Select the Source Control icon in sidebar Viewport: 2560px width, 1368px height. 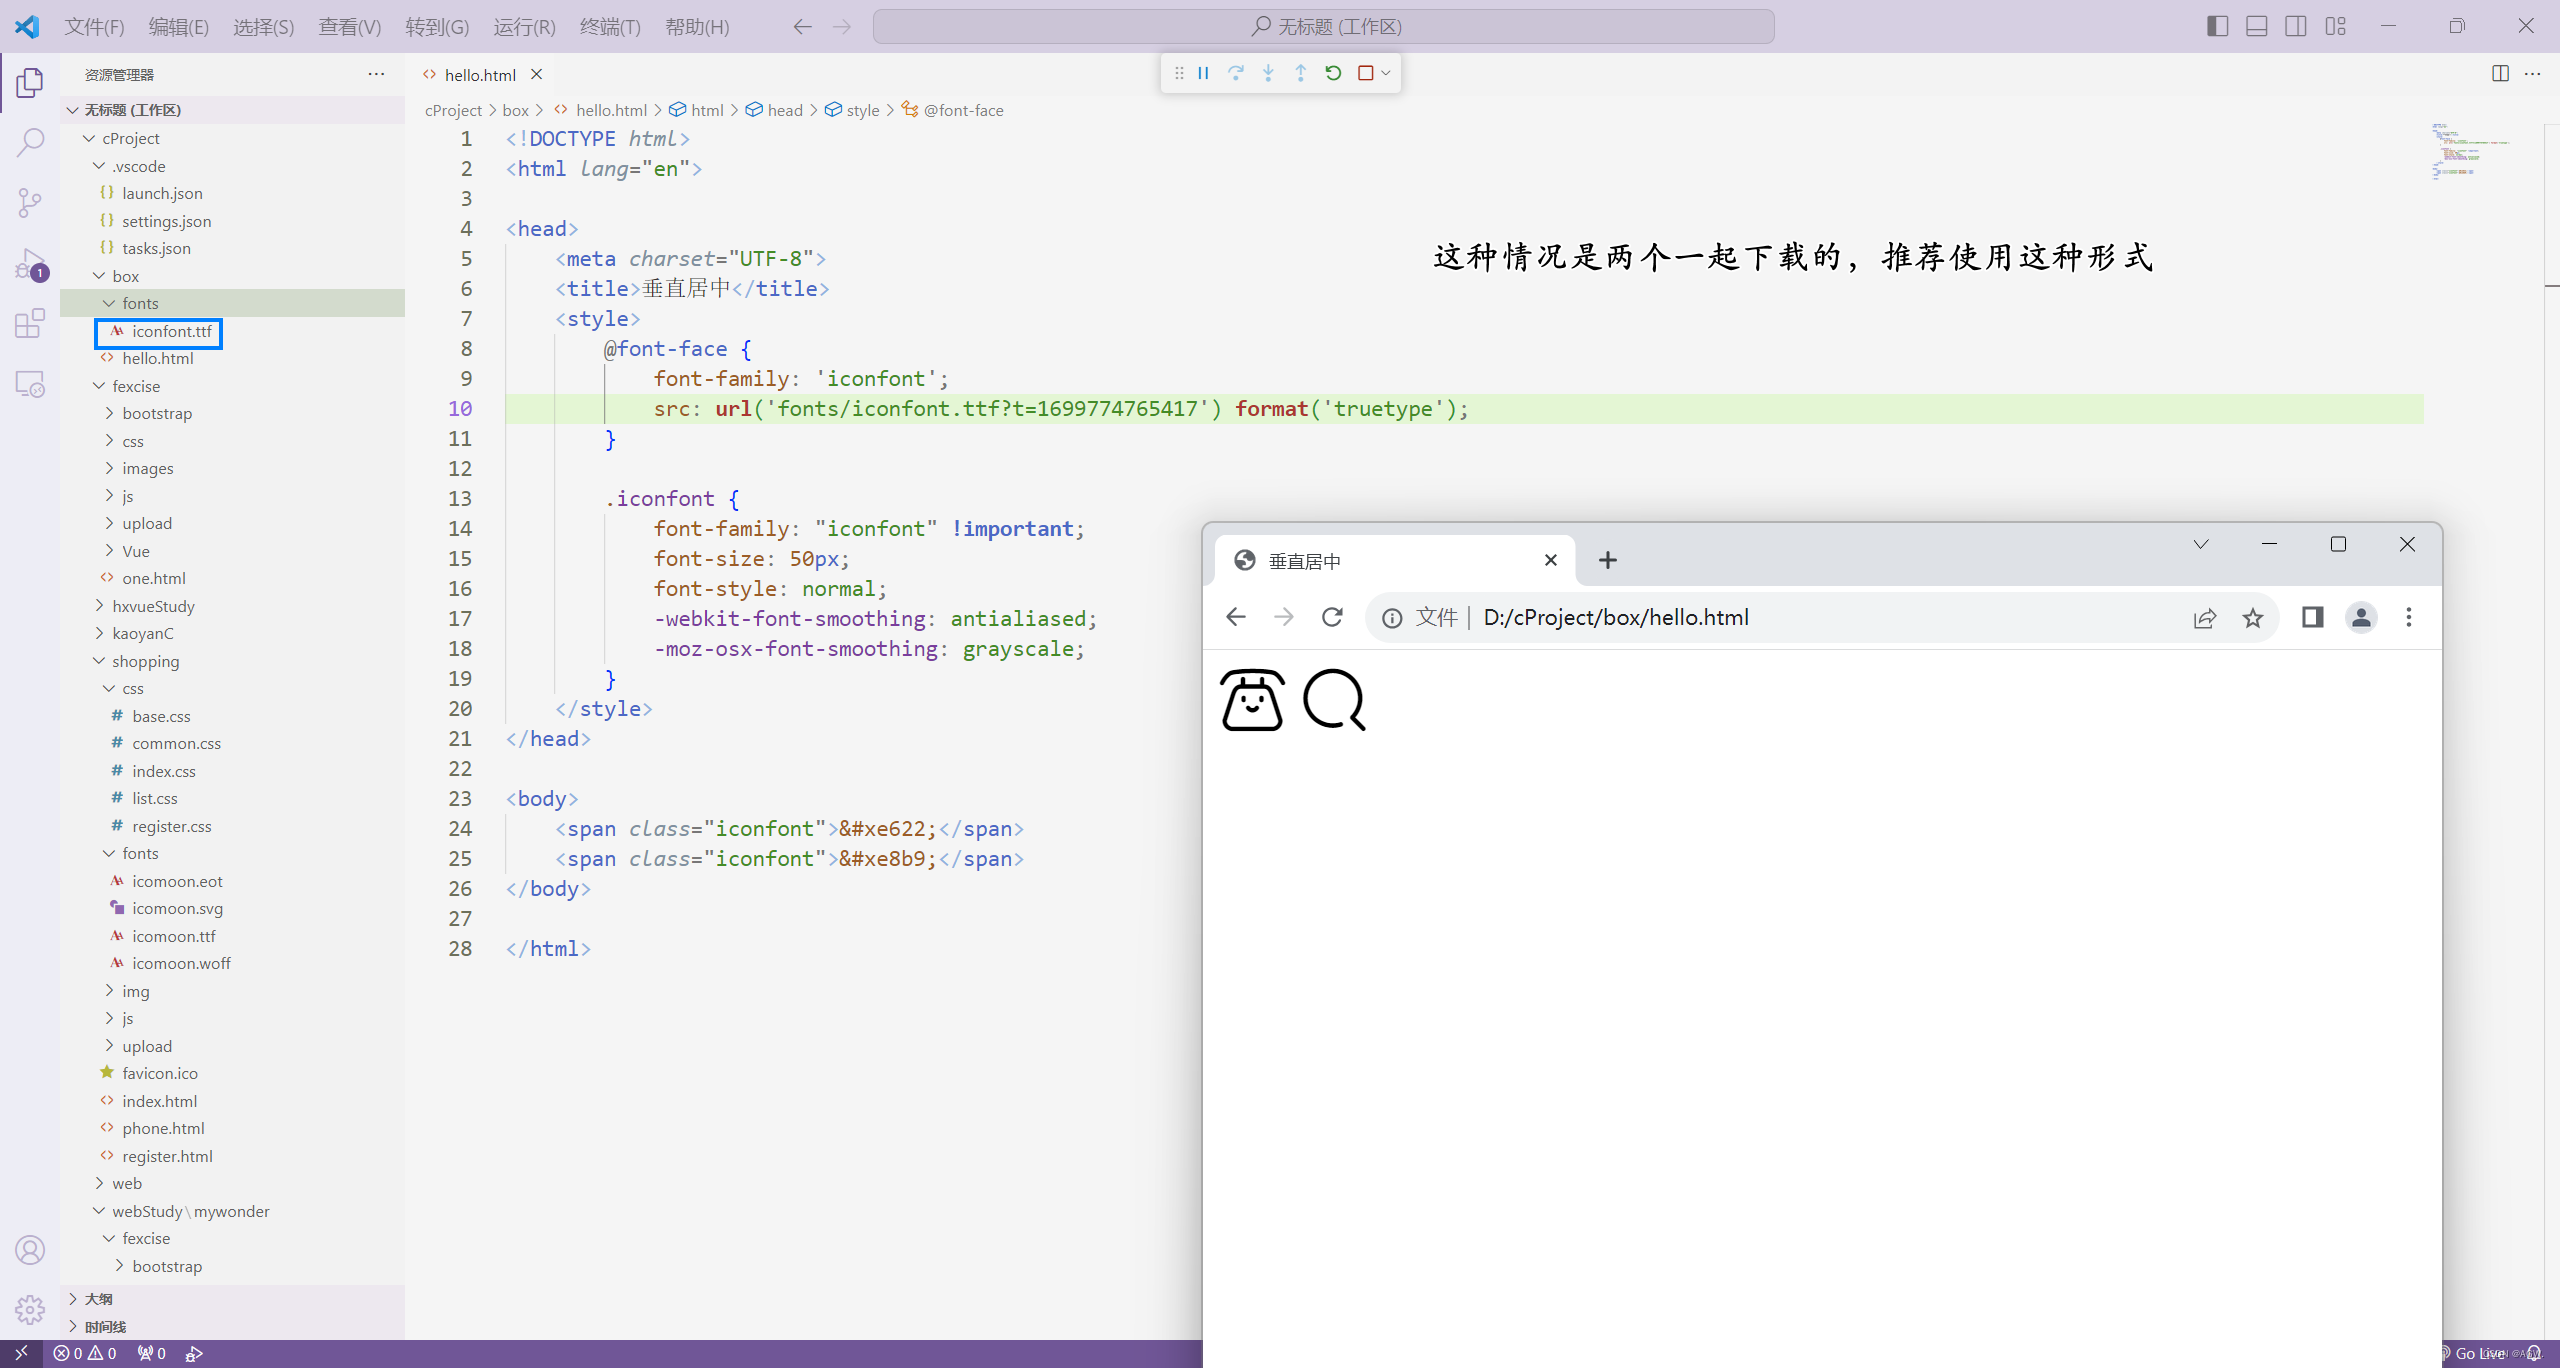point(30,201)
